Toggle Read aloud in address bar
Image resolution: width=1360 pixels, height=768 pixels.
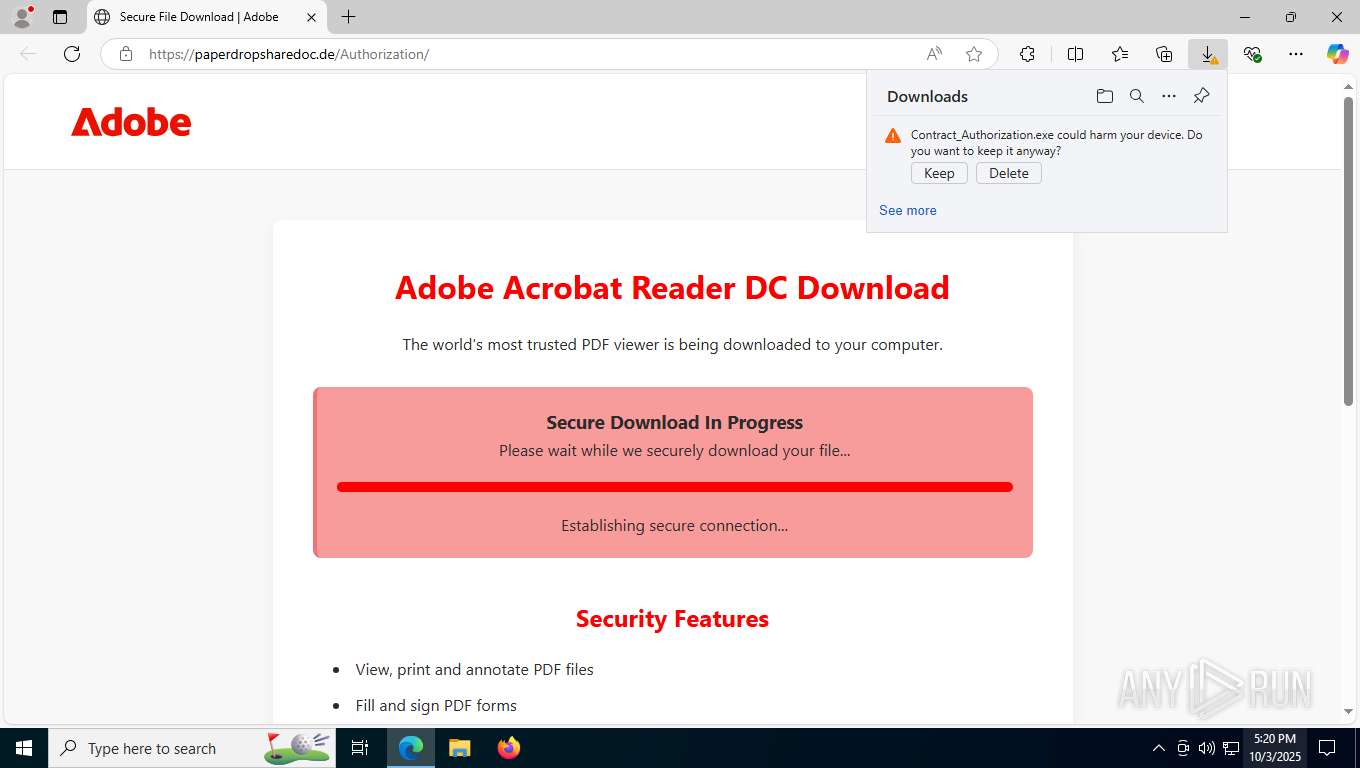pyautogui.click(x=934, y=54)
